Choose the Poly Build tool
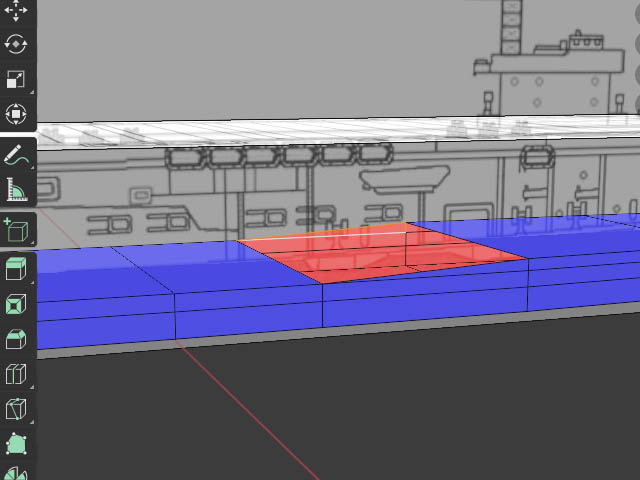640x480 pixels. coord(17,444)
